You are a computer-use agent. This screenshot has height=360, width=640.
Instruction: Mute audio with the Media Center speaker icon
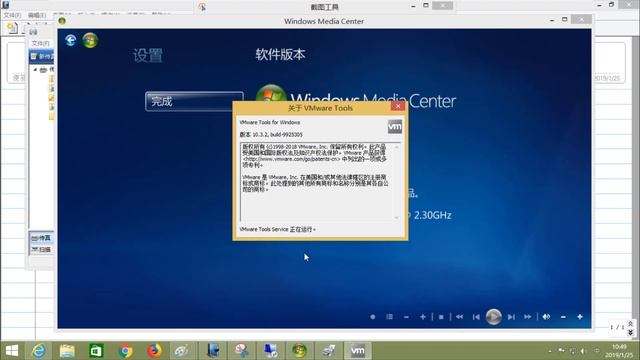pos(546,317)
